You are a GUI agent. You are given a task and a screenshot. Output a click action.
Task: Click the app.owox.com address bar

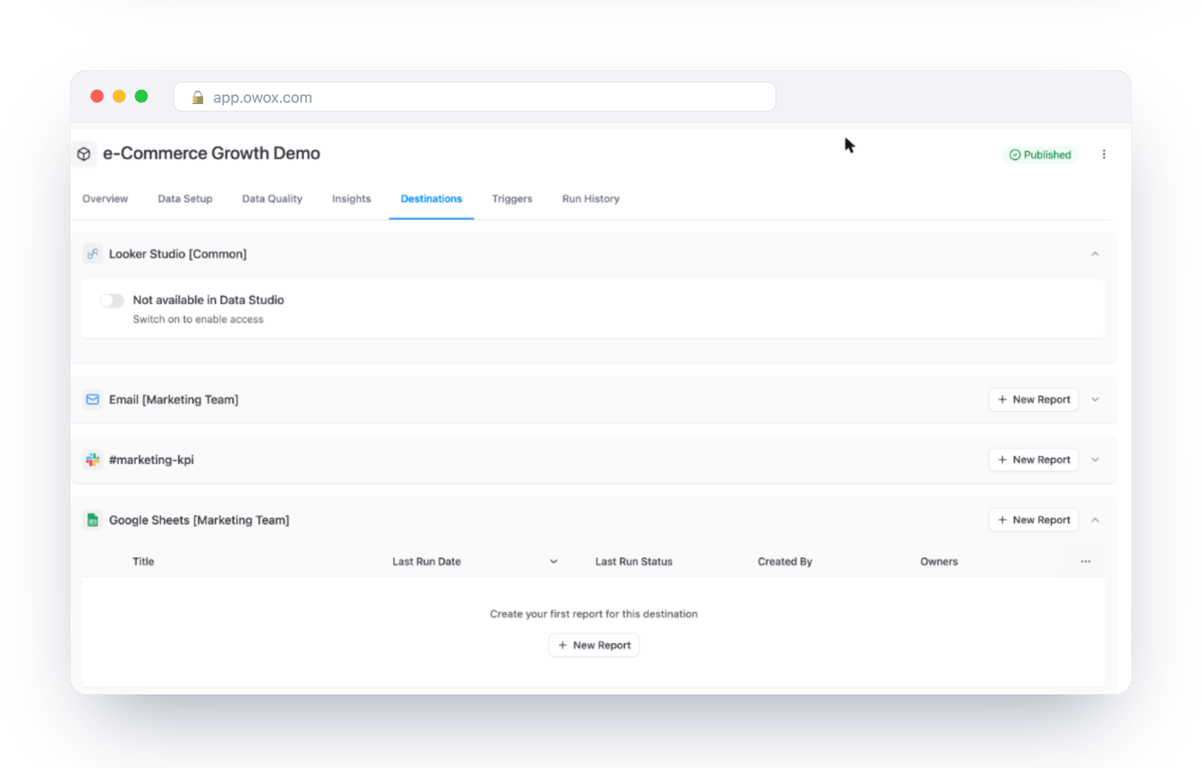coord(474,97)
